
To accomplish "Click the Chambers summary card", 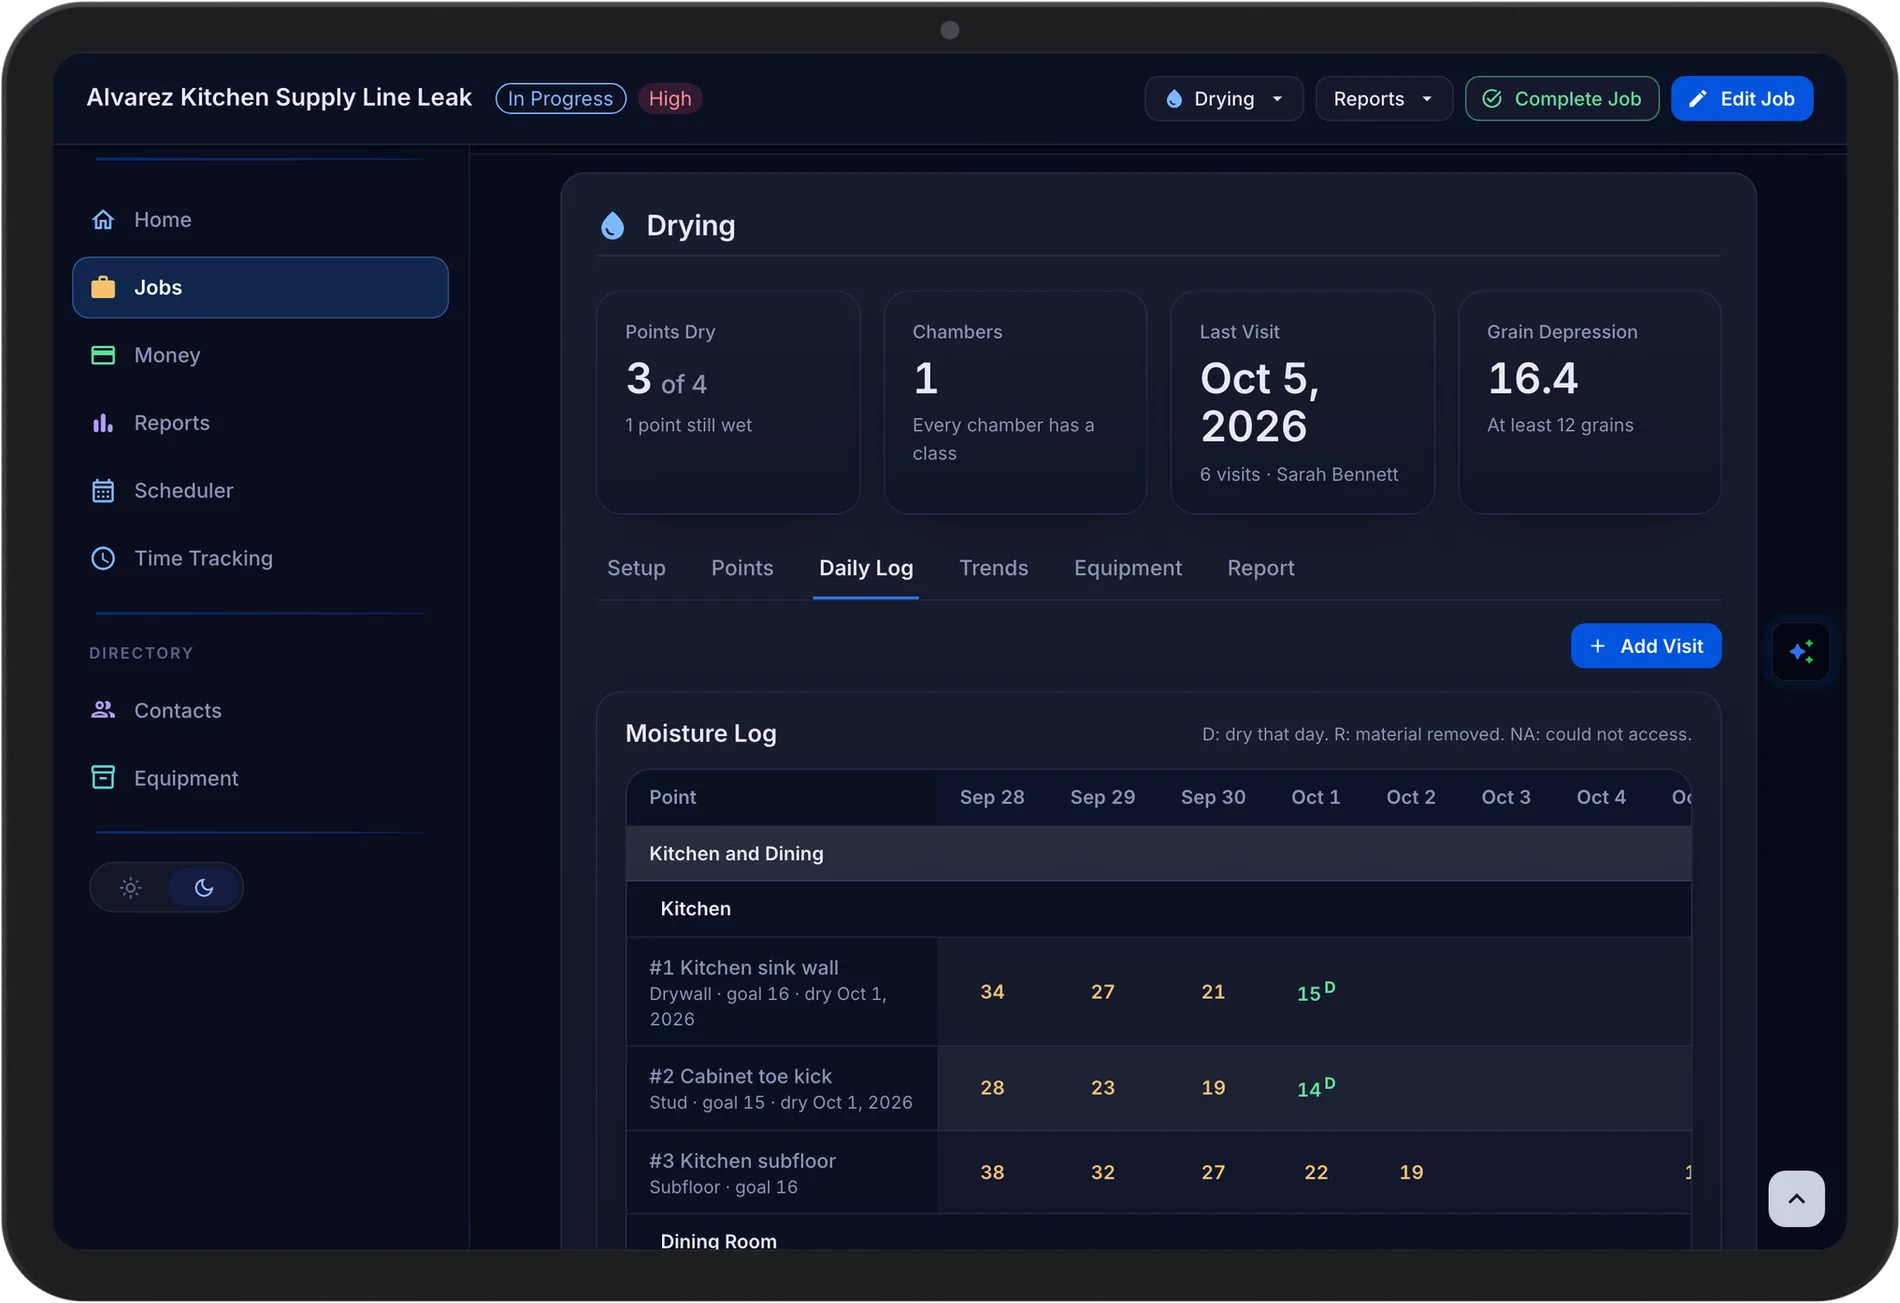I will point(1015,402).
